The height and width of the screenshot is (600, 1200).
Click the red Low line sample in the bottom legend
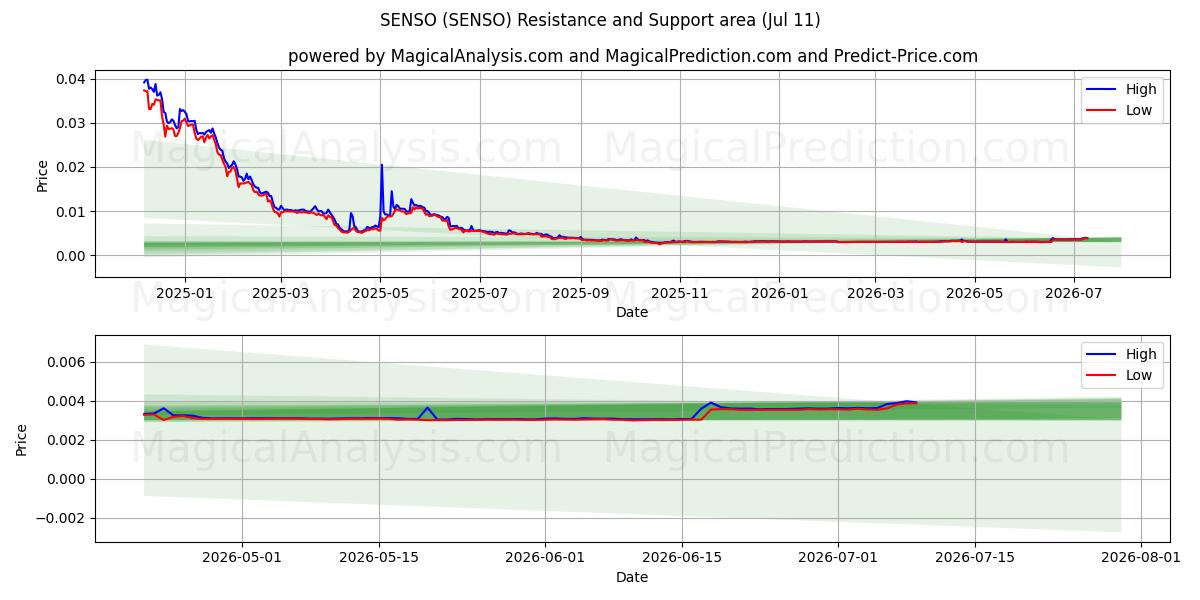pos(1103,376)
